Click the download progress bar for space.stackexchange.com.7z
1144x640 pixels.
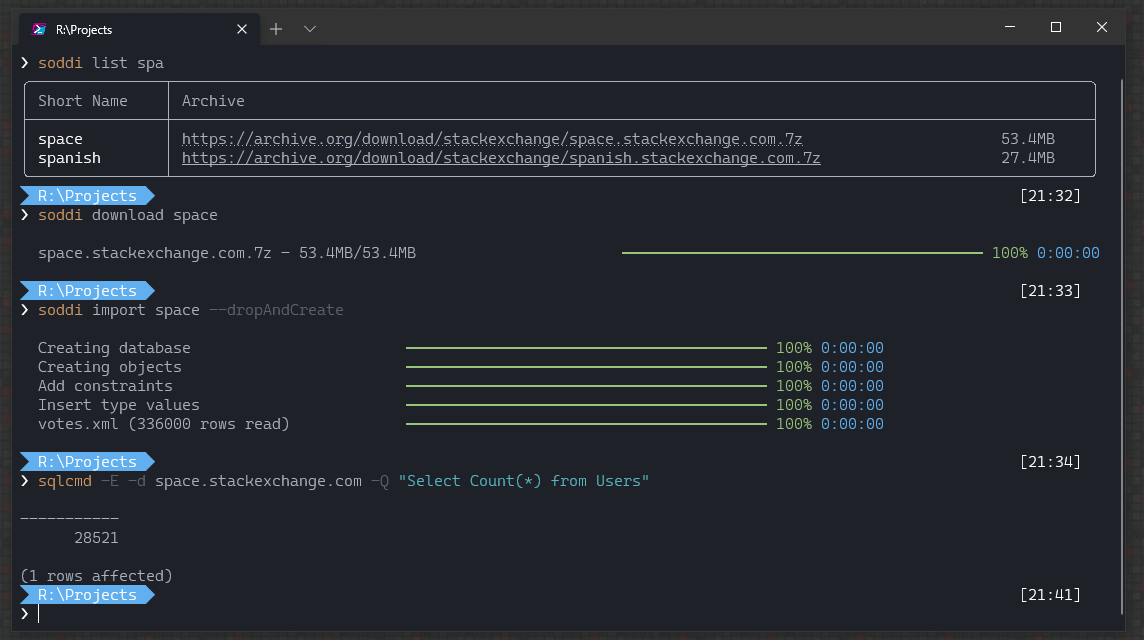click(x=802, y=252)
